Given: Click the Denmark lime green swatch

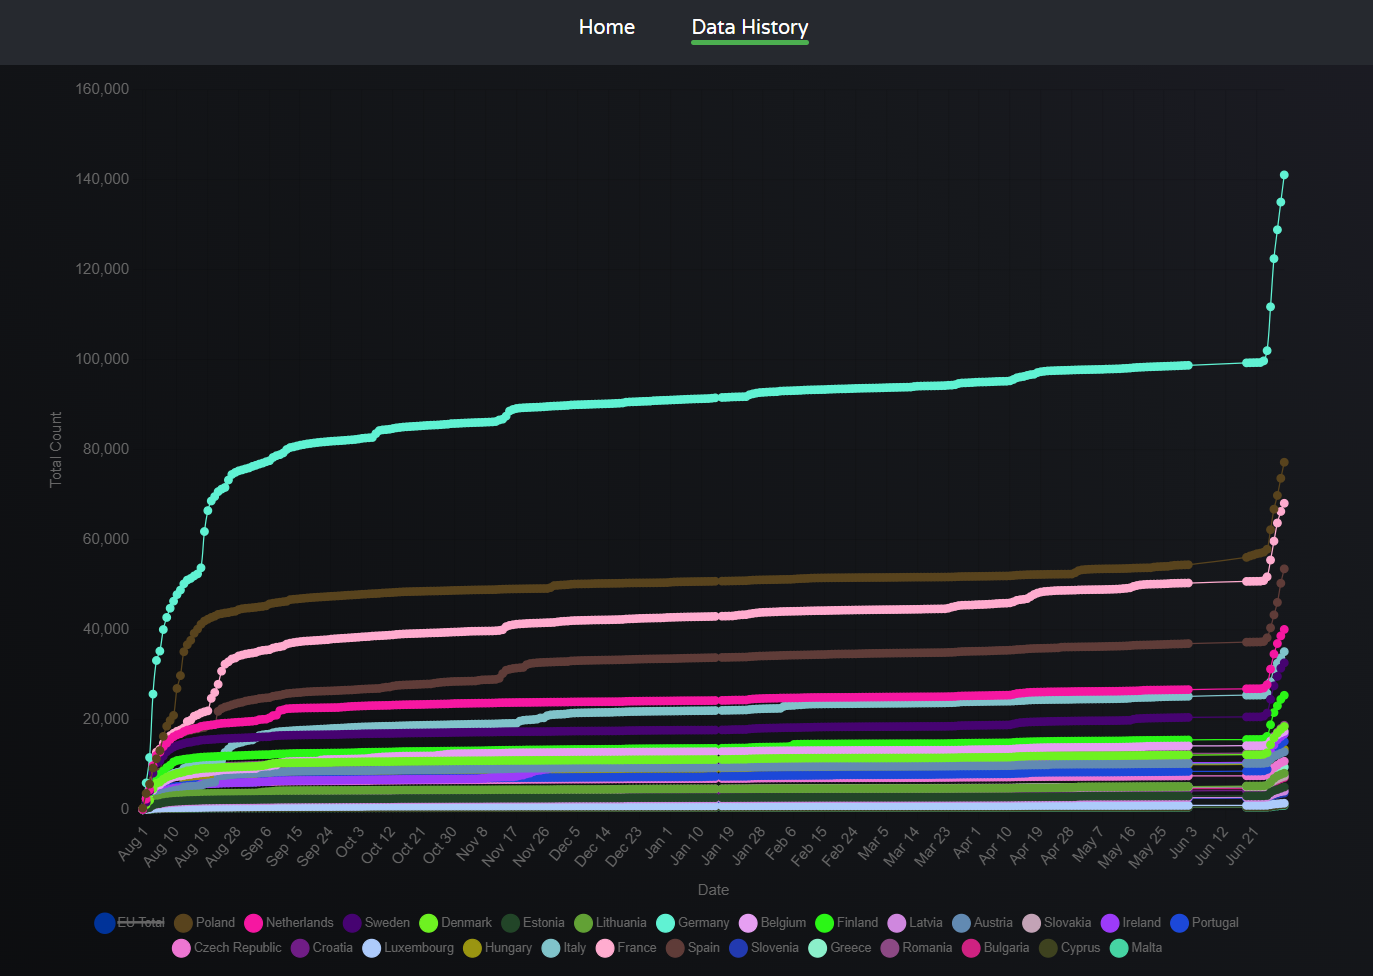Looking at the screenshot, I should (x=428, y=923).
